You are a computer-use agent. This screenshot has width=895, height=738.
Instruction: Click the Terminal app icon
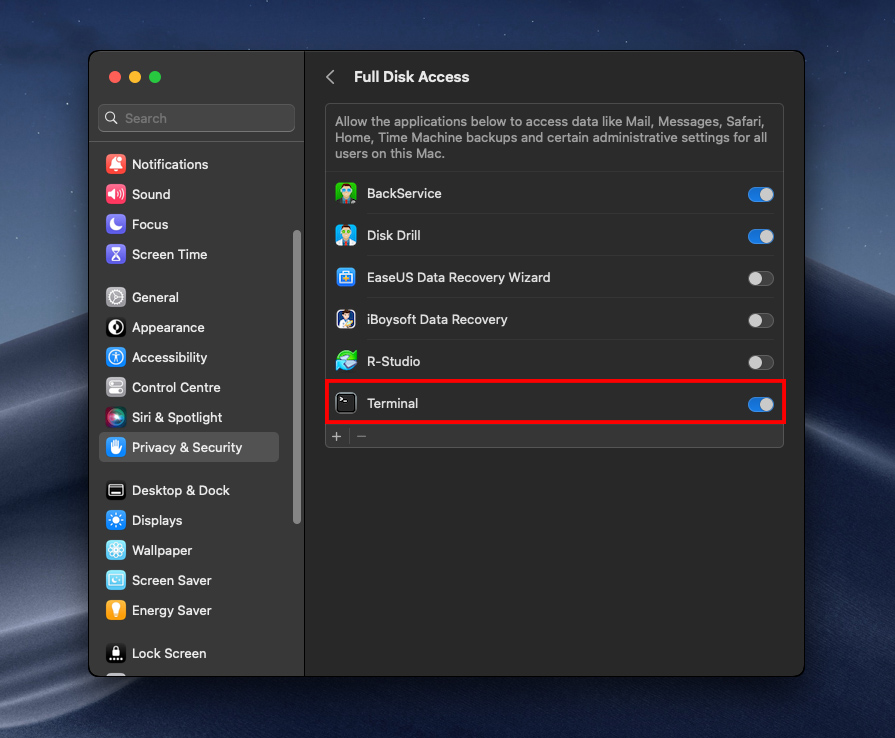tap(346, 403)
